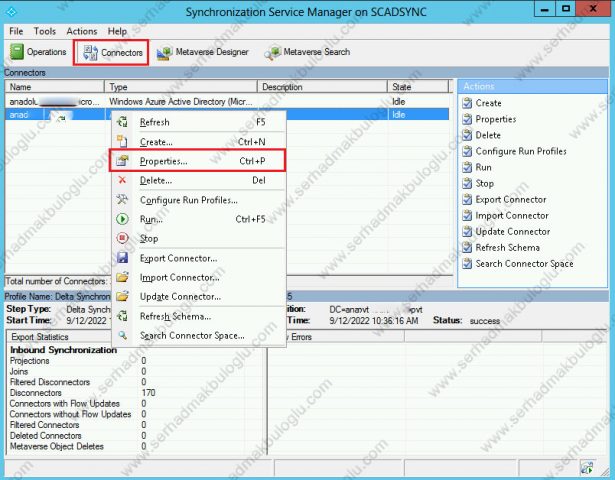The image size is (615, 480).
Task: Click icon beside Delete in Actions pane
Action: pyautogui.click(x=467, y=135)
